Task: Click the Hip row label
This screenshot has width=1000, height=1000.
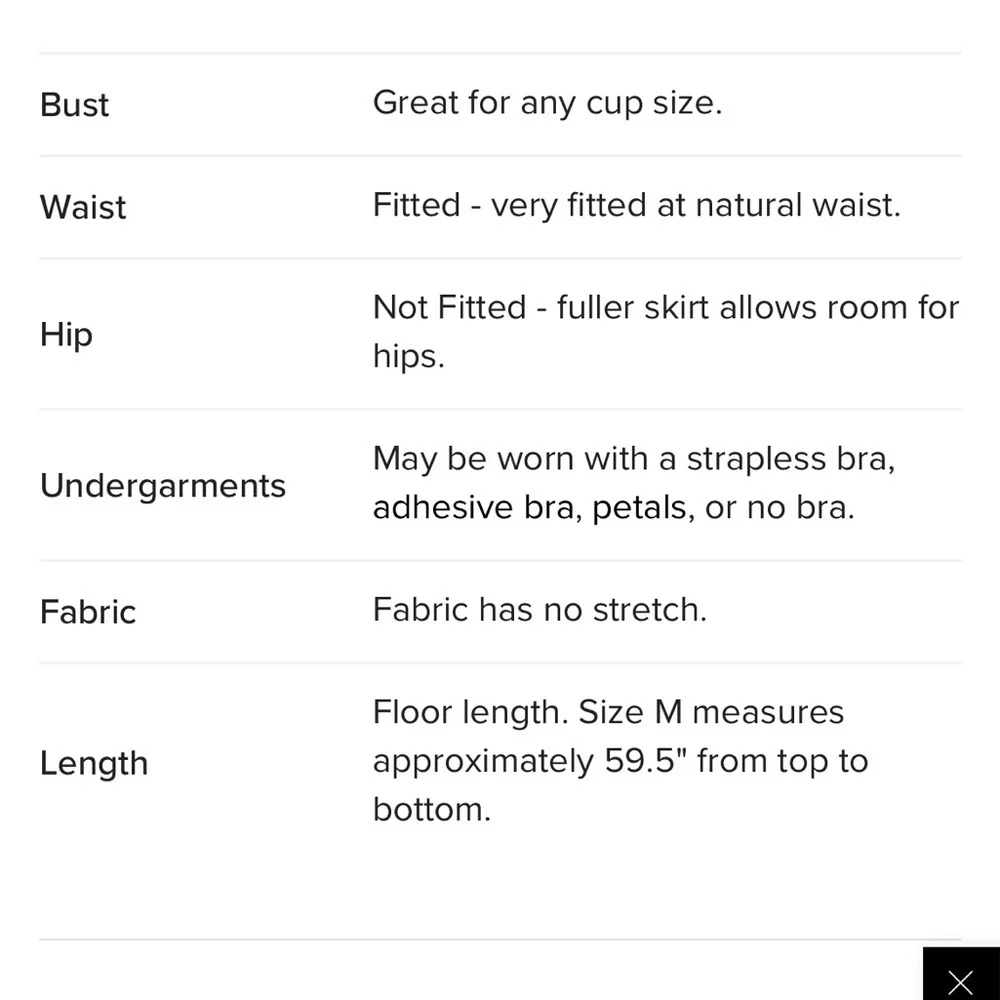Action: coord(66,334)
